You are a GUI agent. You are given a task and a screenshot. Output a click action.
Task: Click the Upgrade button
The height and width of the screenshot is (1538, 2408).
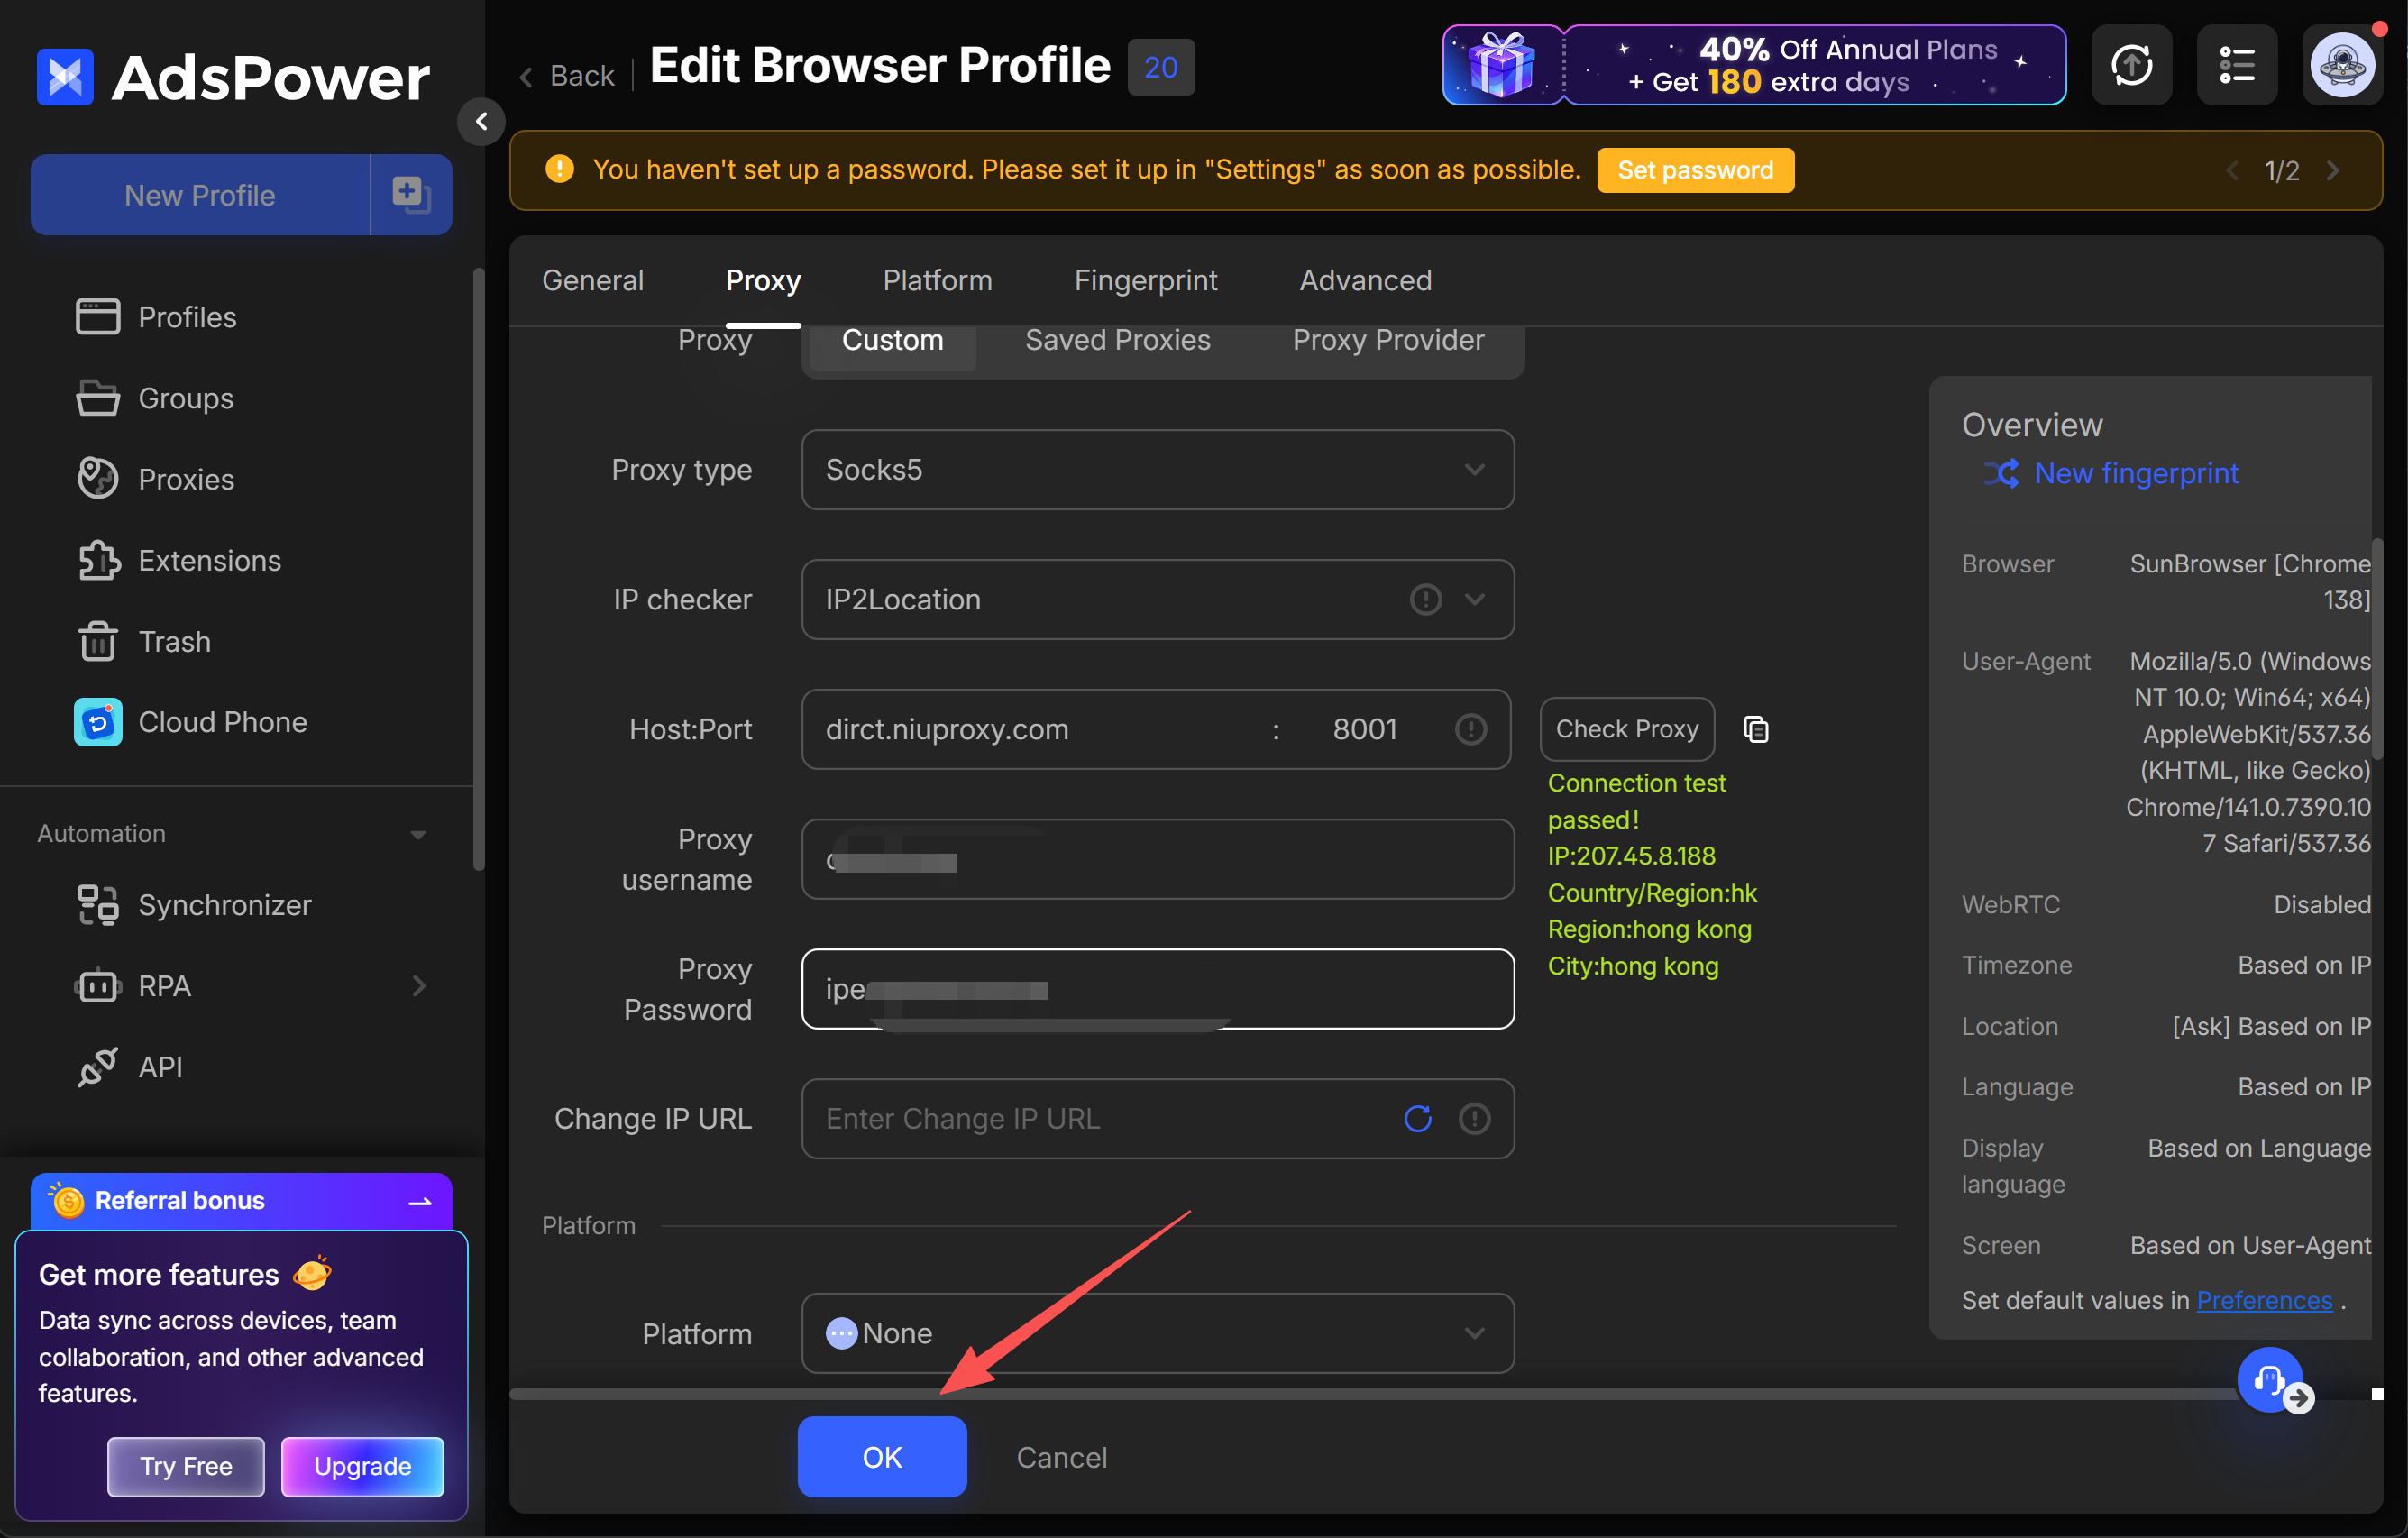(x=363, y=1466)
